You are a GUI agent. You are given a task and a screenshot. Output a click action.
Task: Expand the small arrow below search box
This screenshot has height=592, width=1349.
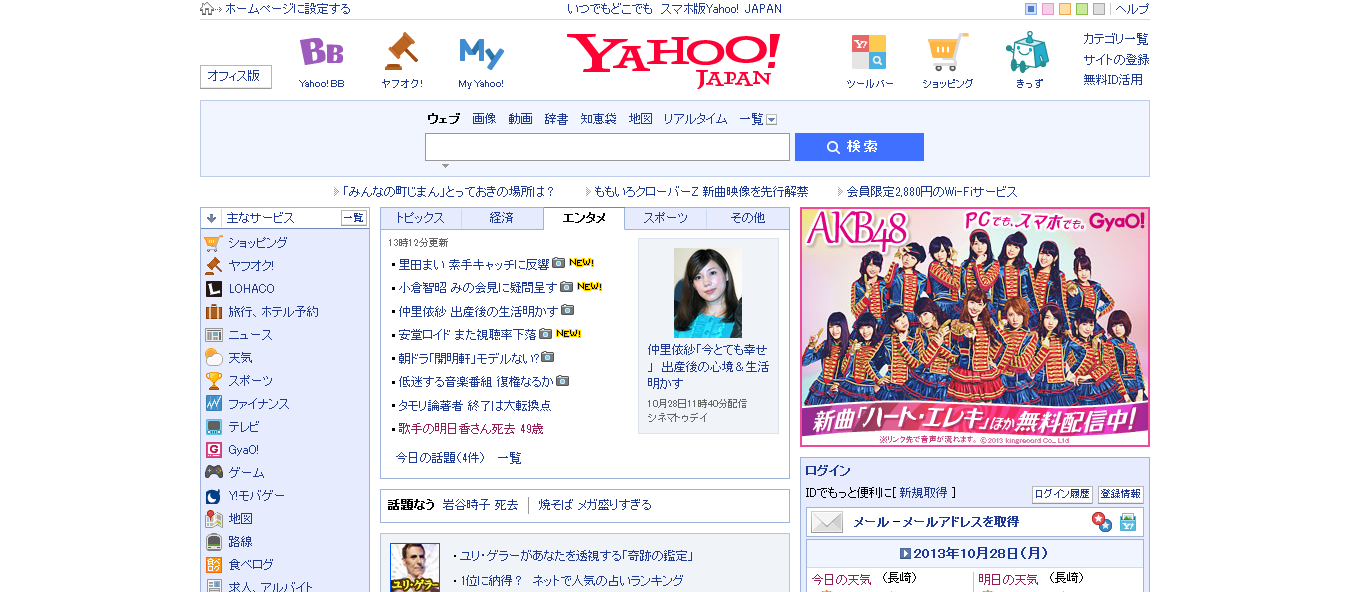point(446,166)
